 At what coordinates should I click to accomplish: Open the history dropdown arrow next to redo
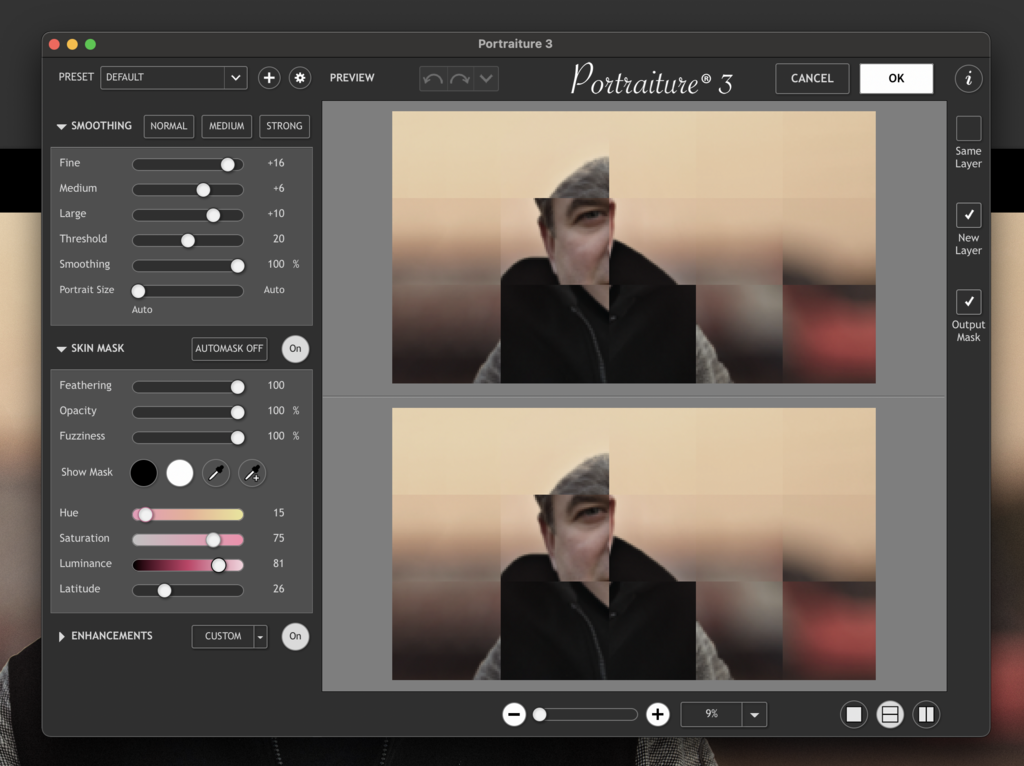[x=486, y=79]
